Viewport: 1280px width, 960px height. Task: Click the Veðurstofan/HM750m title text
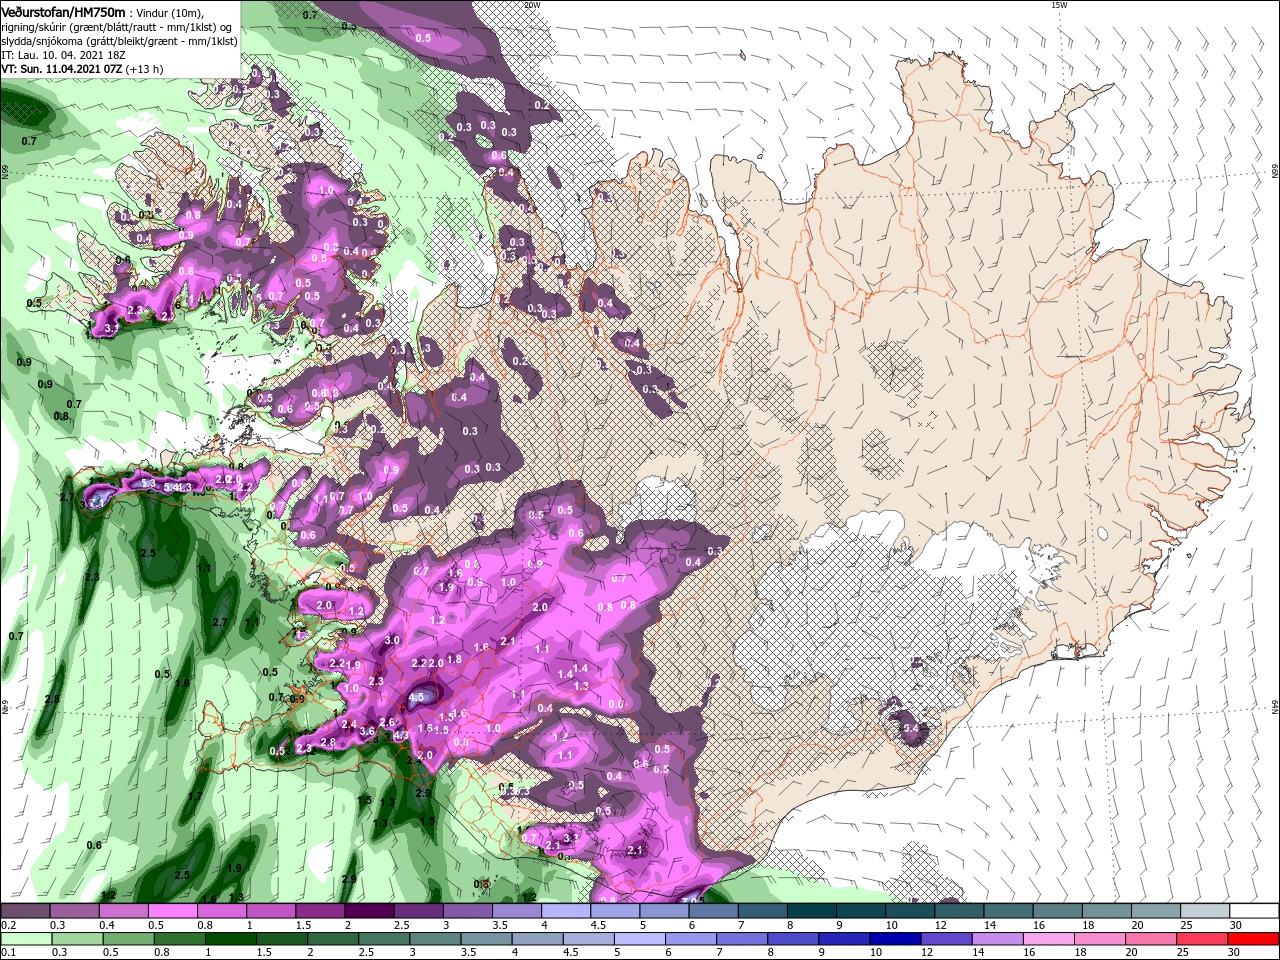(64, 11)
